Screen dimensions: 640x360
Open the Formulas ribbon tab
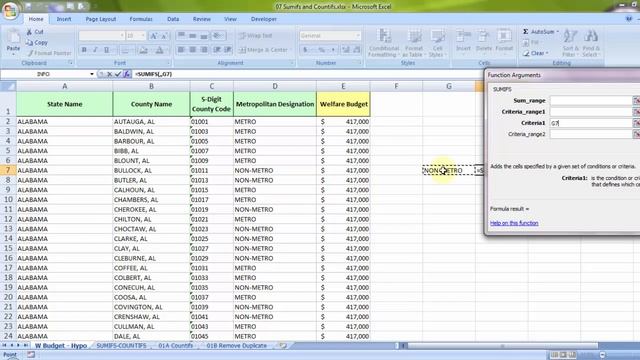[x=141, y=19]
